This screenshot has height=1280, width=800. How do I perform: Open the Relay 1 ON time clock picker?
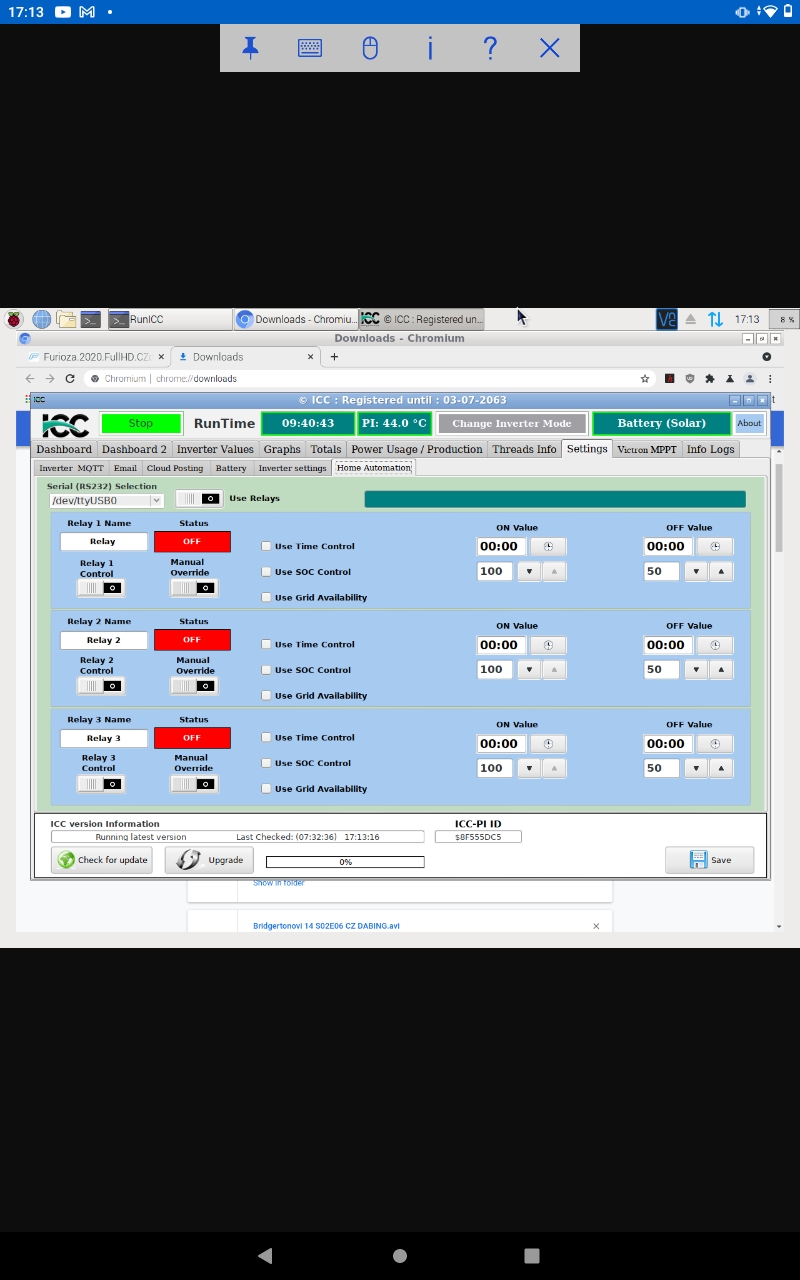pos(548,546)
